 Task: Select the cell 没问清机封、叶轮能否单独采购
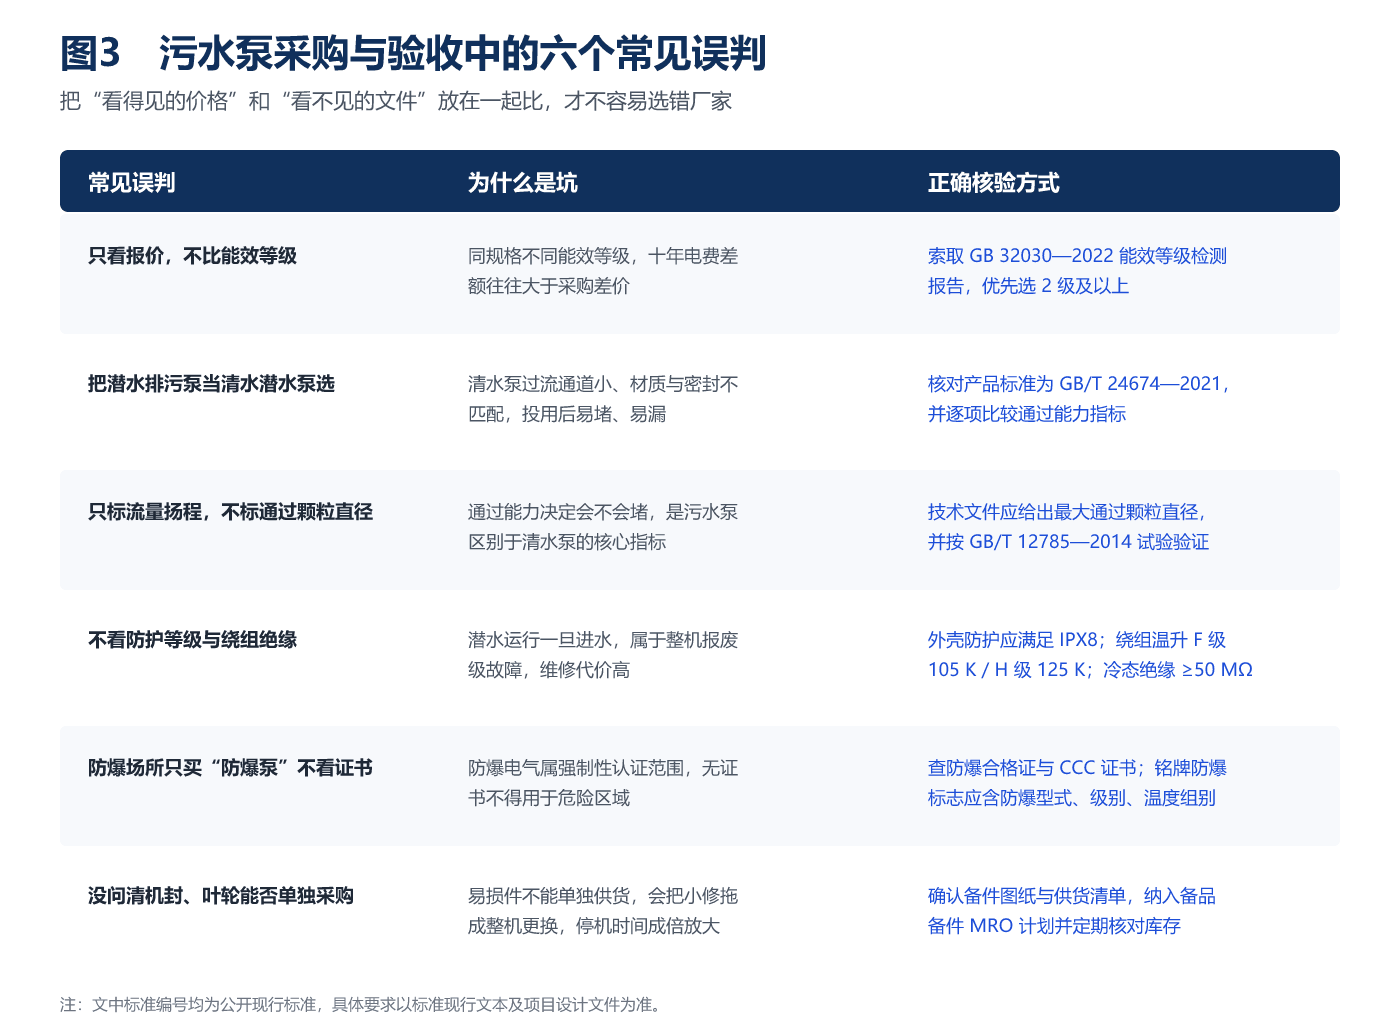(x=221, y=896)
